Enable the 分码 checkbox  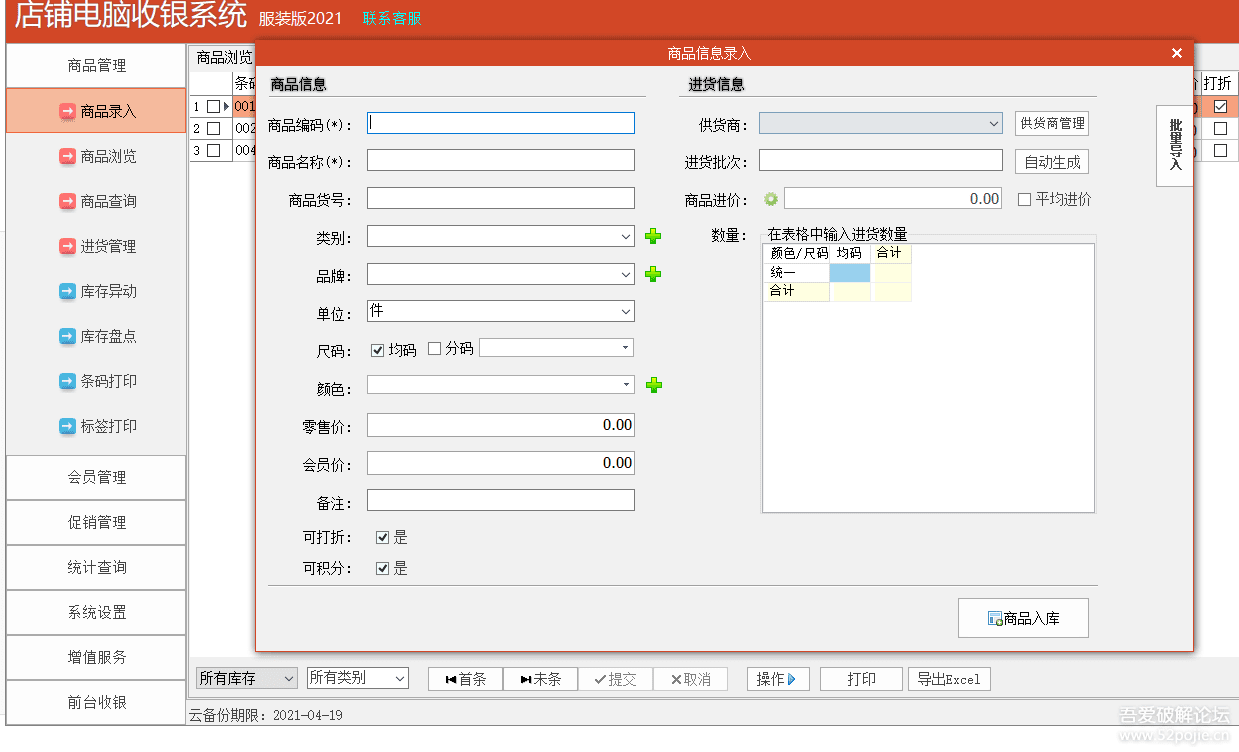[x=435, y=349]
